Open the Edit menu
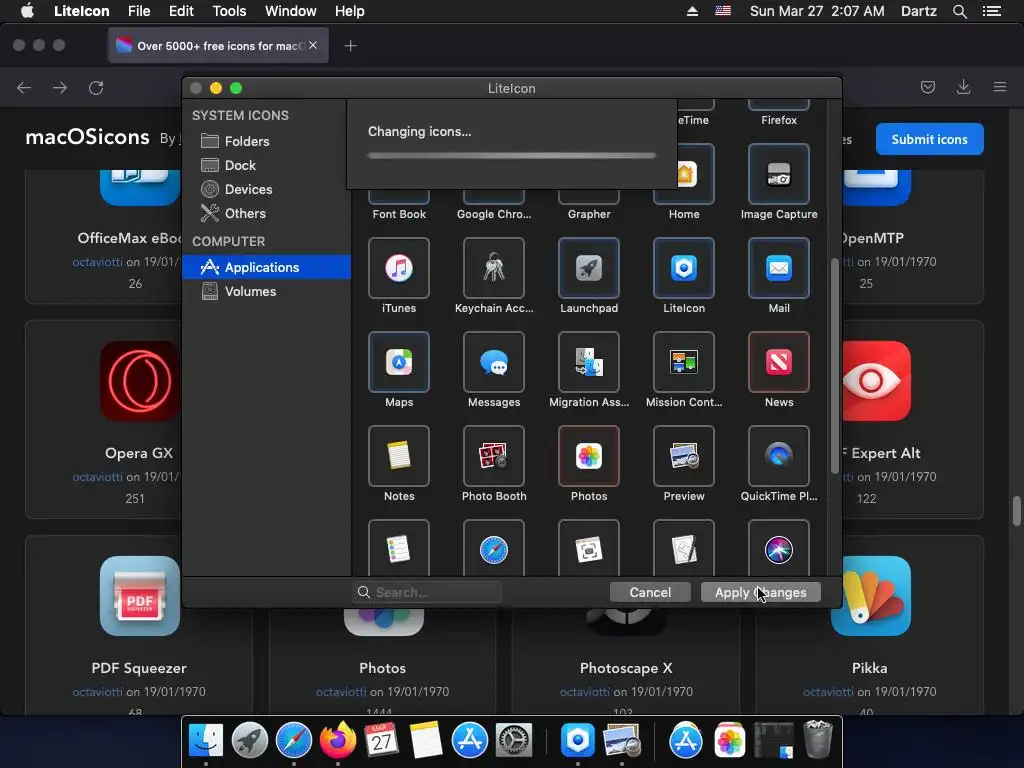This screenshot has height=768, width=1024. pos(181,11)
